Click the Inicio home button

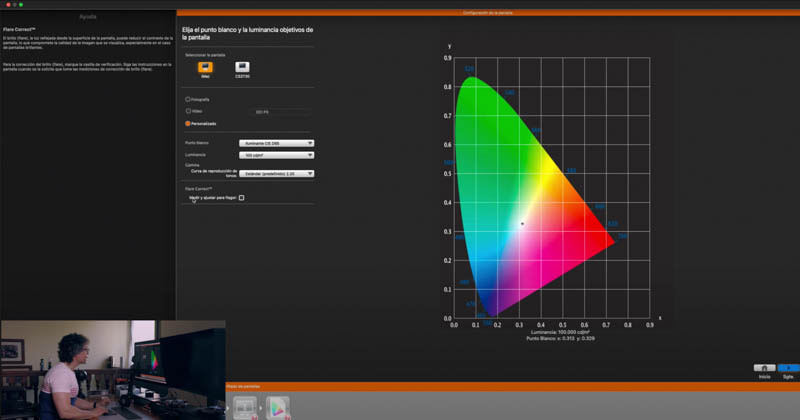tap(764, 368)
